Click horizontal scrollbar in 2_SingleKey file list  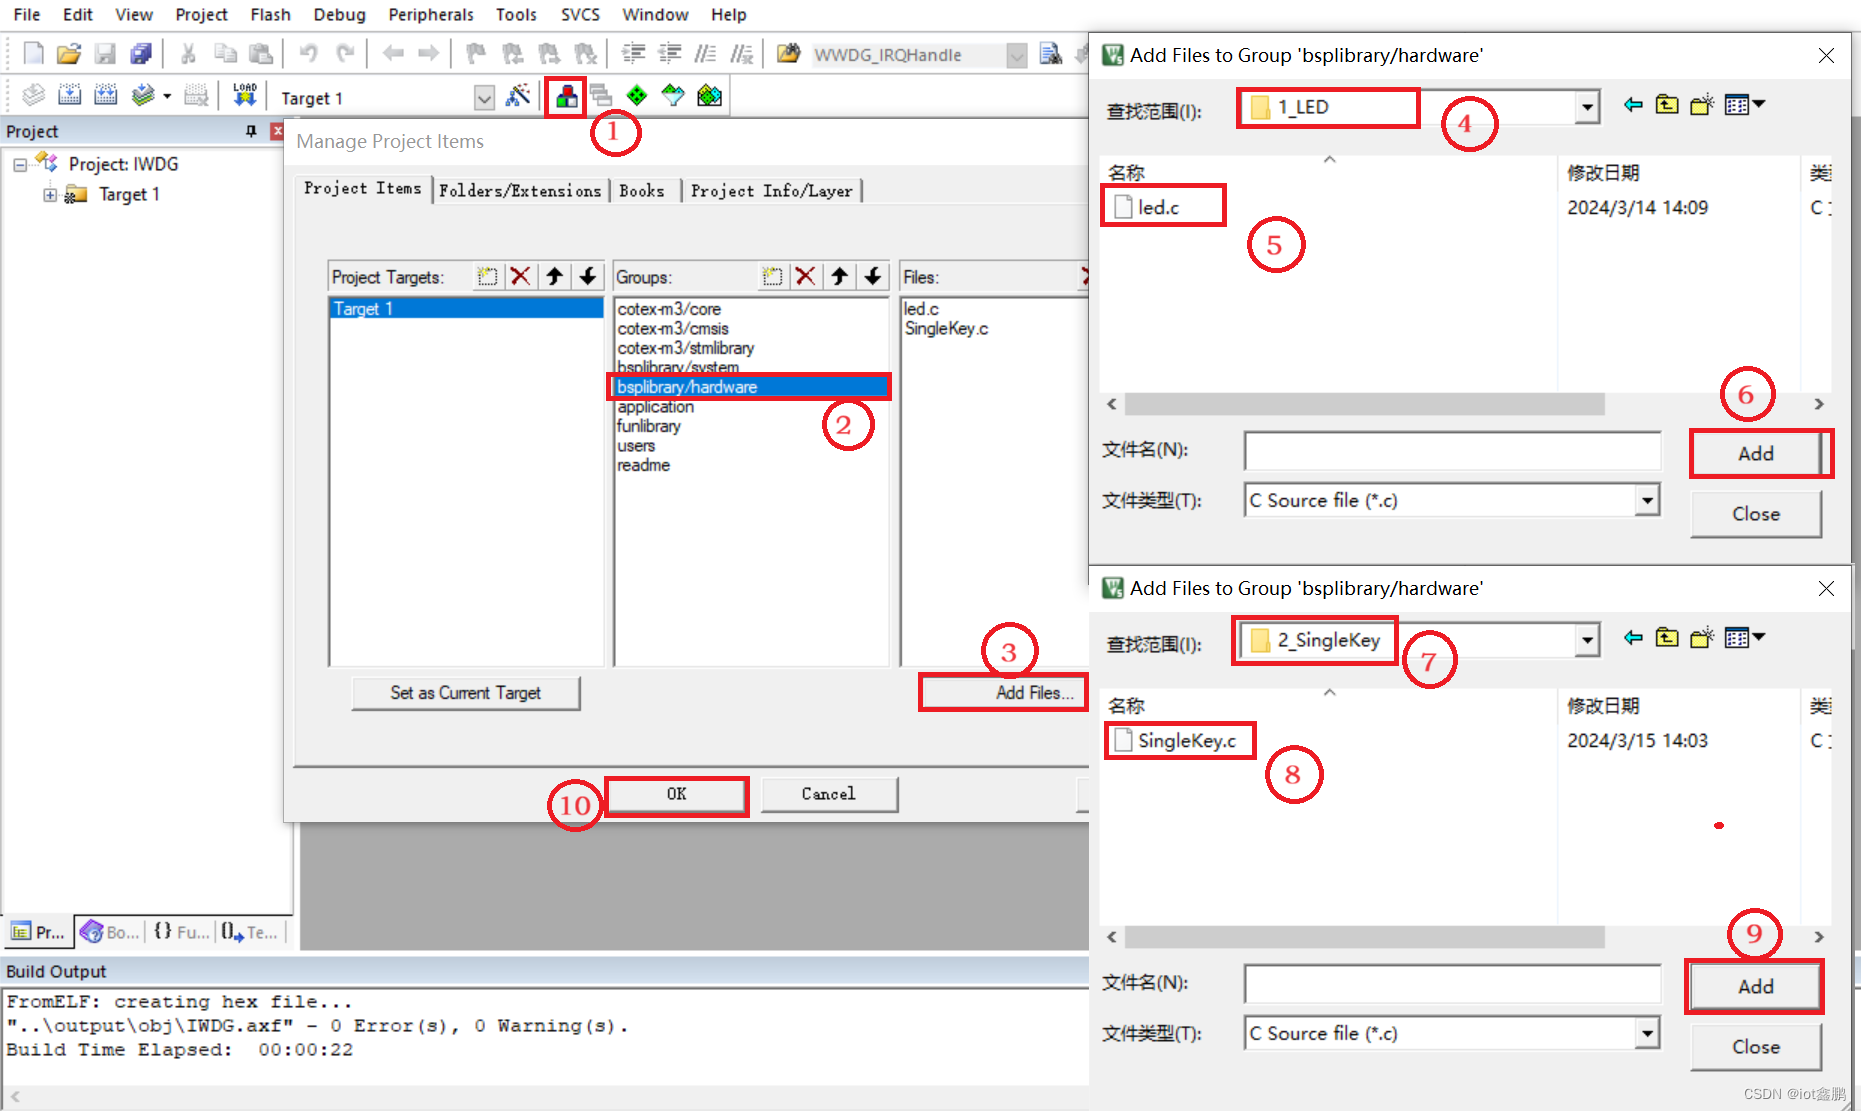[x=1364, y=937]
